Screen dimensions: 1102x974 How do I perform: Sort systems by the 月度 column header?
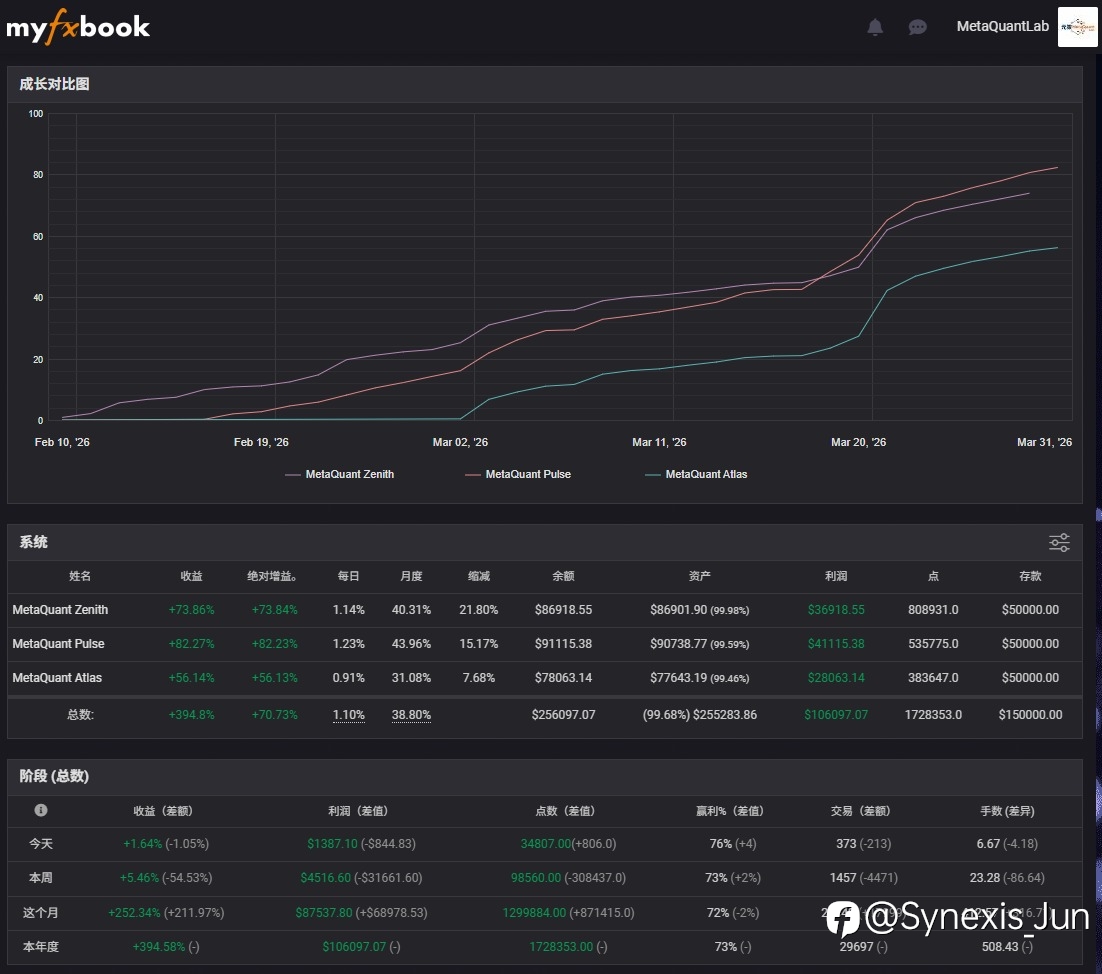(x=411, y=576)
